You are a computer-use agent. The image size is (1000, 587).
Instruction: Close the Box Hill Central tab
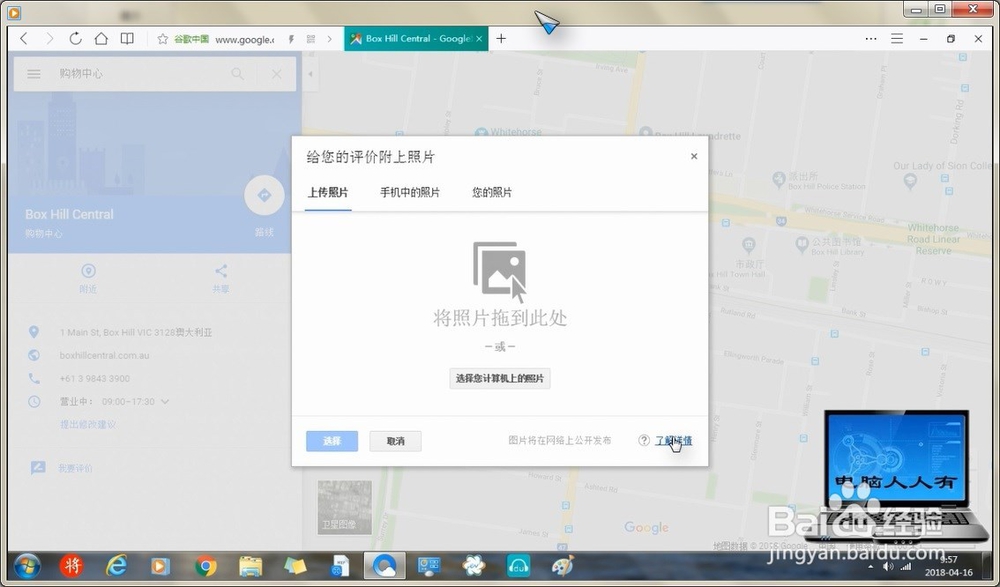[x=480, y=38]
